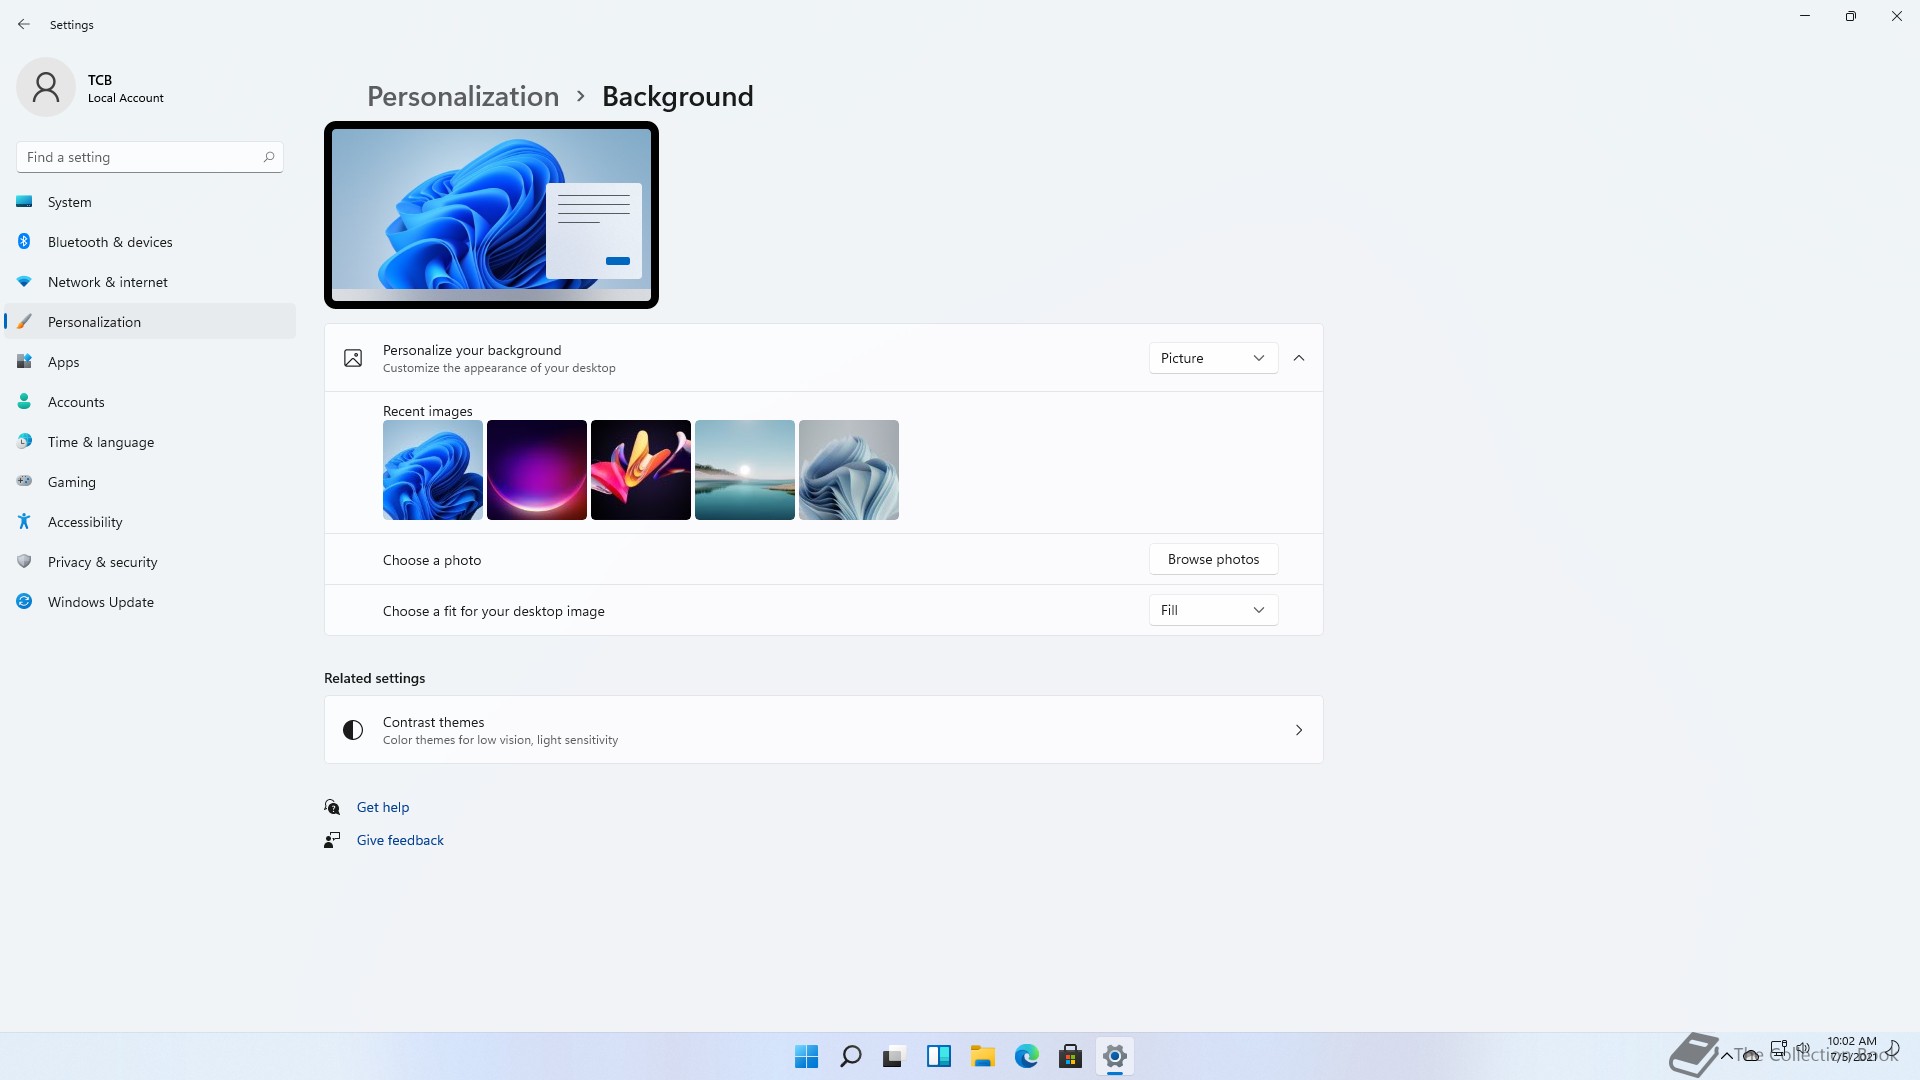The width and height of the screenshot is (1920, 1080).
Task: Click the Gaming controller icon
Action: [x=24, y=481]
